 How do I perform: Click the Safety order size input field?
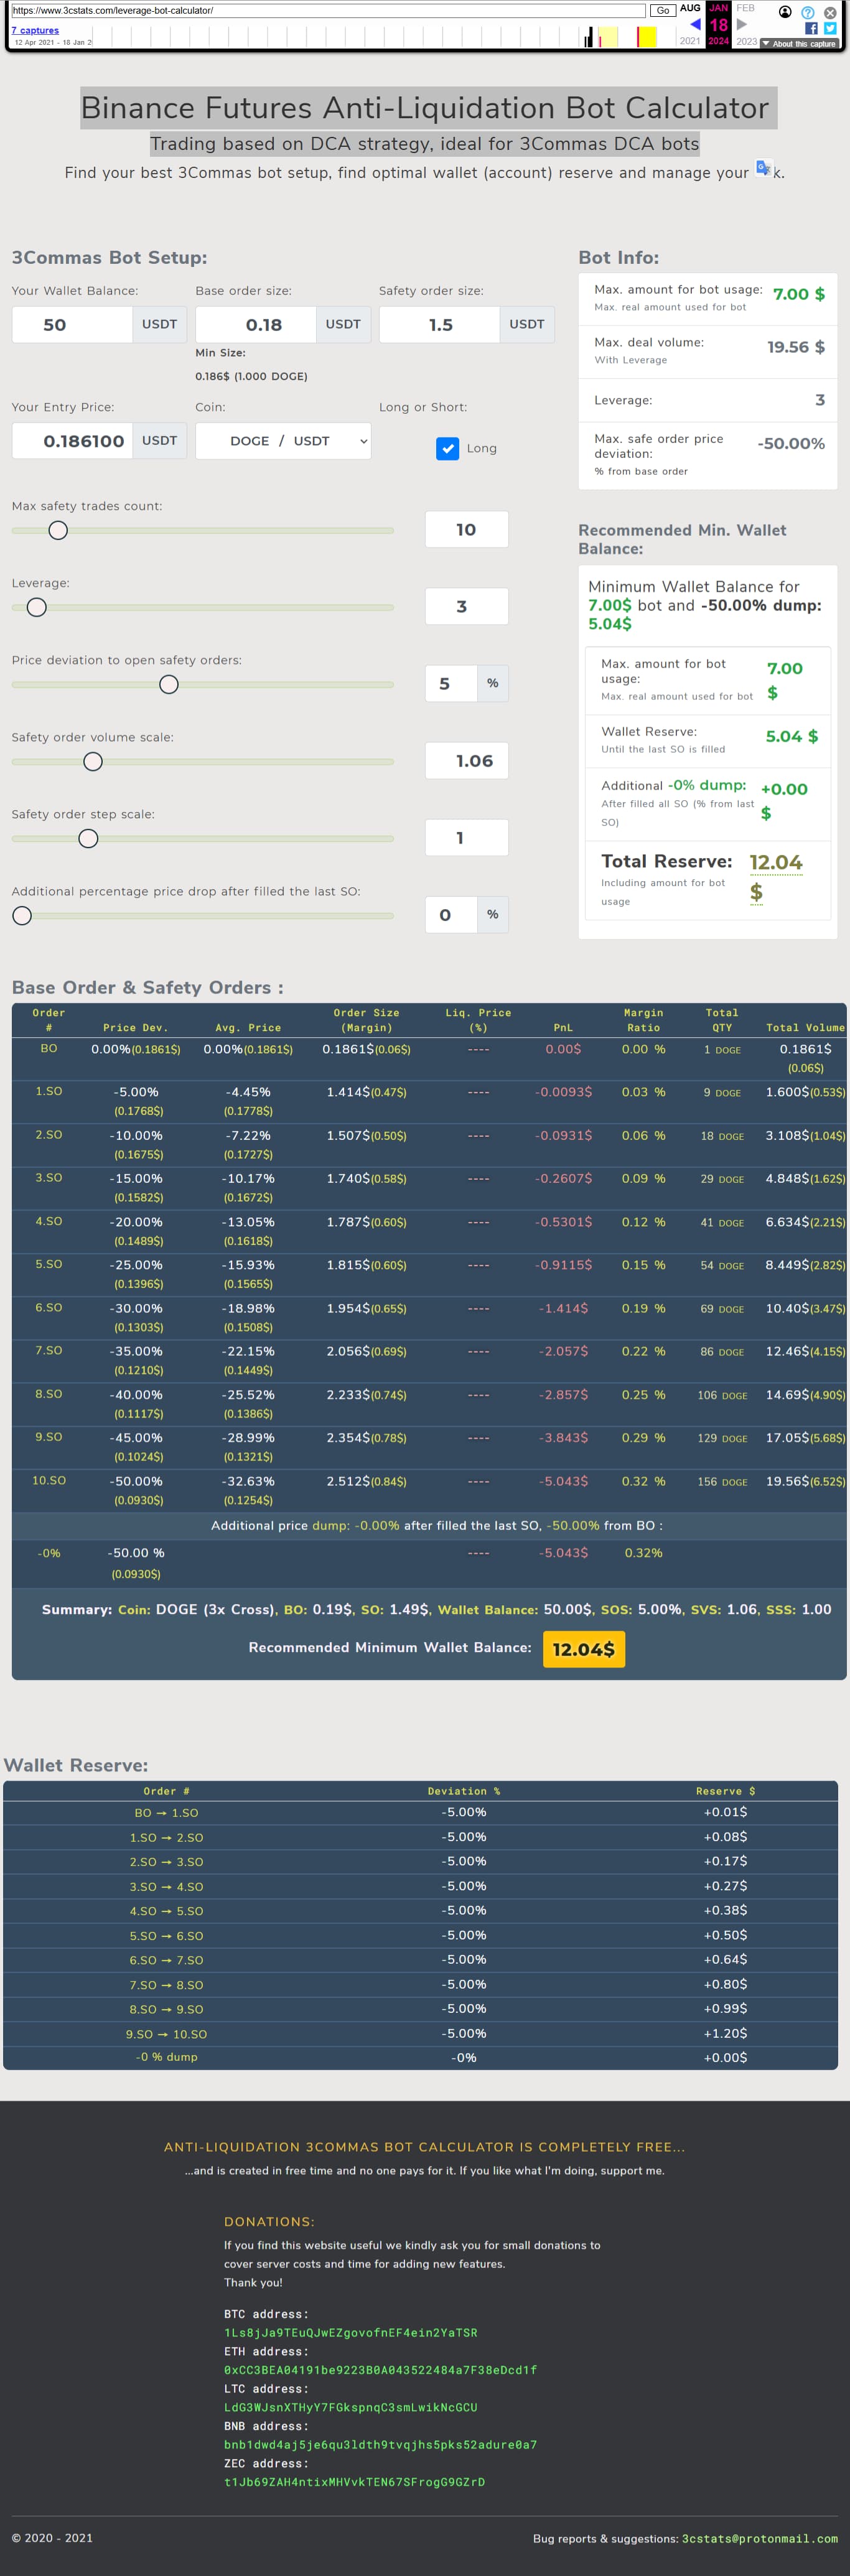click(x=439, y=325)
